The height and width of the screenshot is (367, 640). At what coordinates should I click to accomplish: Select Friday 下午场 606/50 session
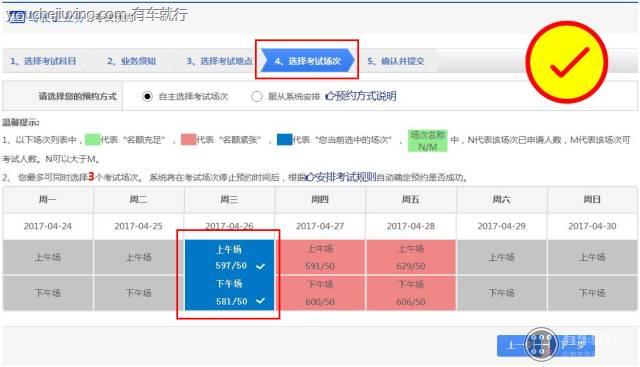click(x=411, y=293)
